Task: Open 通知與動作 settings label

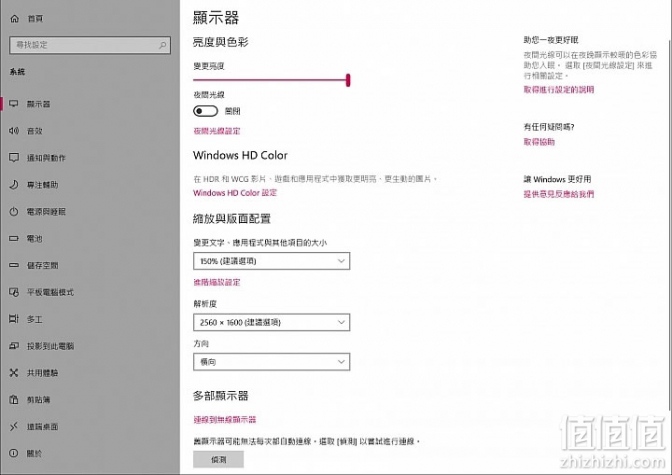Action: [x=46, y=158]
